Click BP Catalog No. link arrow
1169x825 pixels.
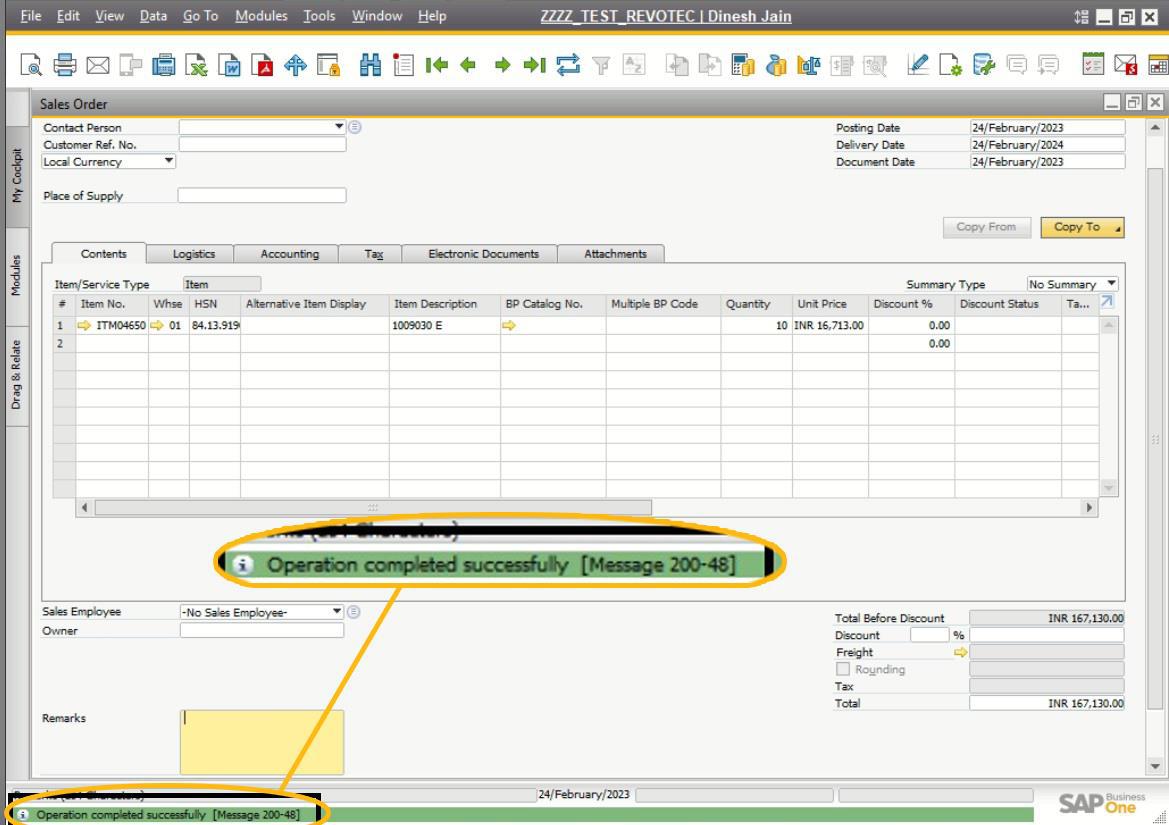508,325
